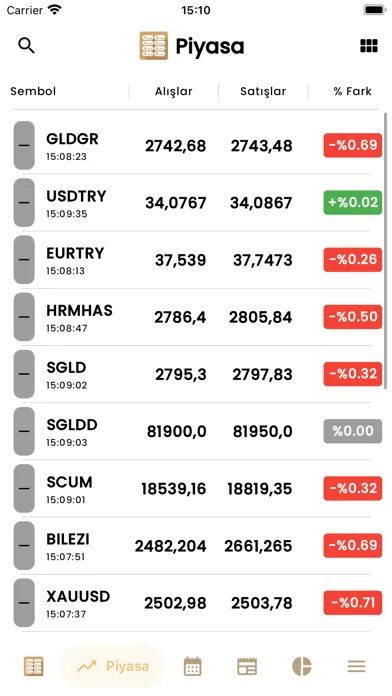This screenshot has width=392, height=696.
Task: Switch to grid view icon
Action: (368, 46)
